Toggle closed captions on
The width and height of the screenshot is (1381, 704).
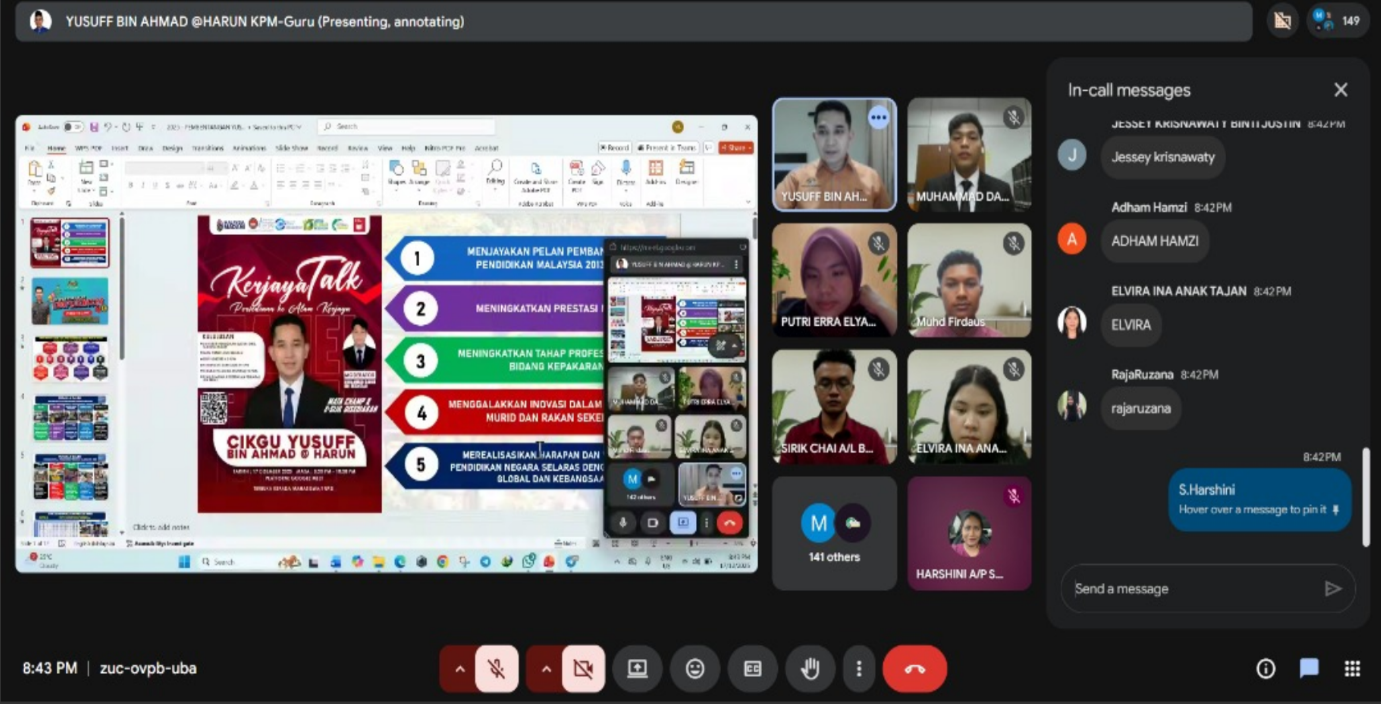tap(752, 669)
